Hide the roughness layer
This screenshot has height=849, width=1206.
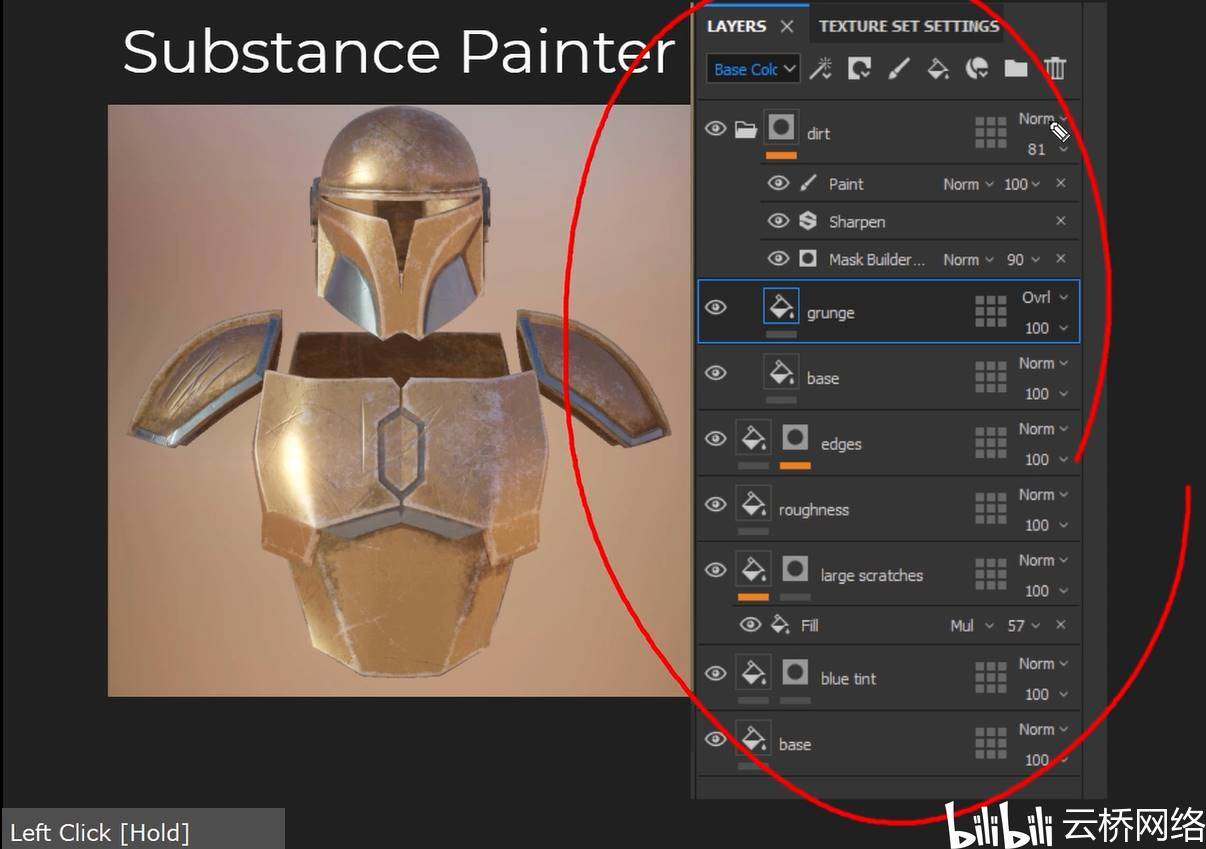click(x=715, y=504)
